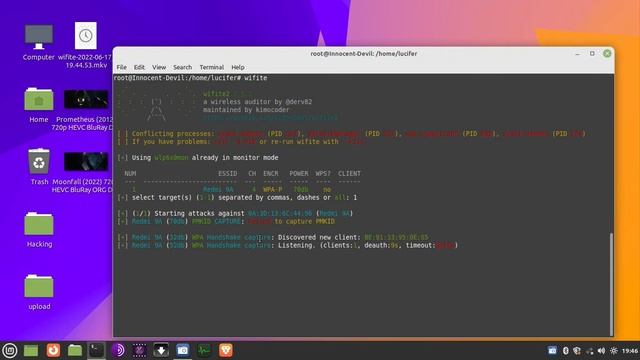Click 'Discovered new client' line
Screen dimensions: 640x360
pyautogui.click(x=273, y=237)
